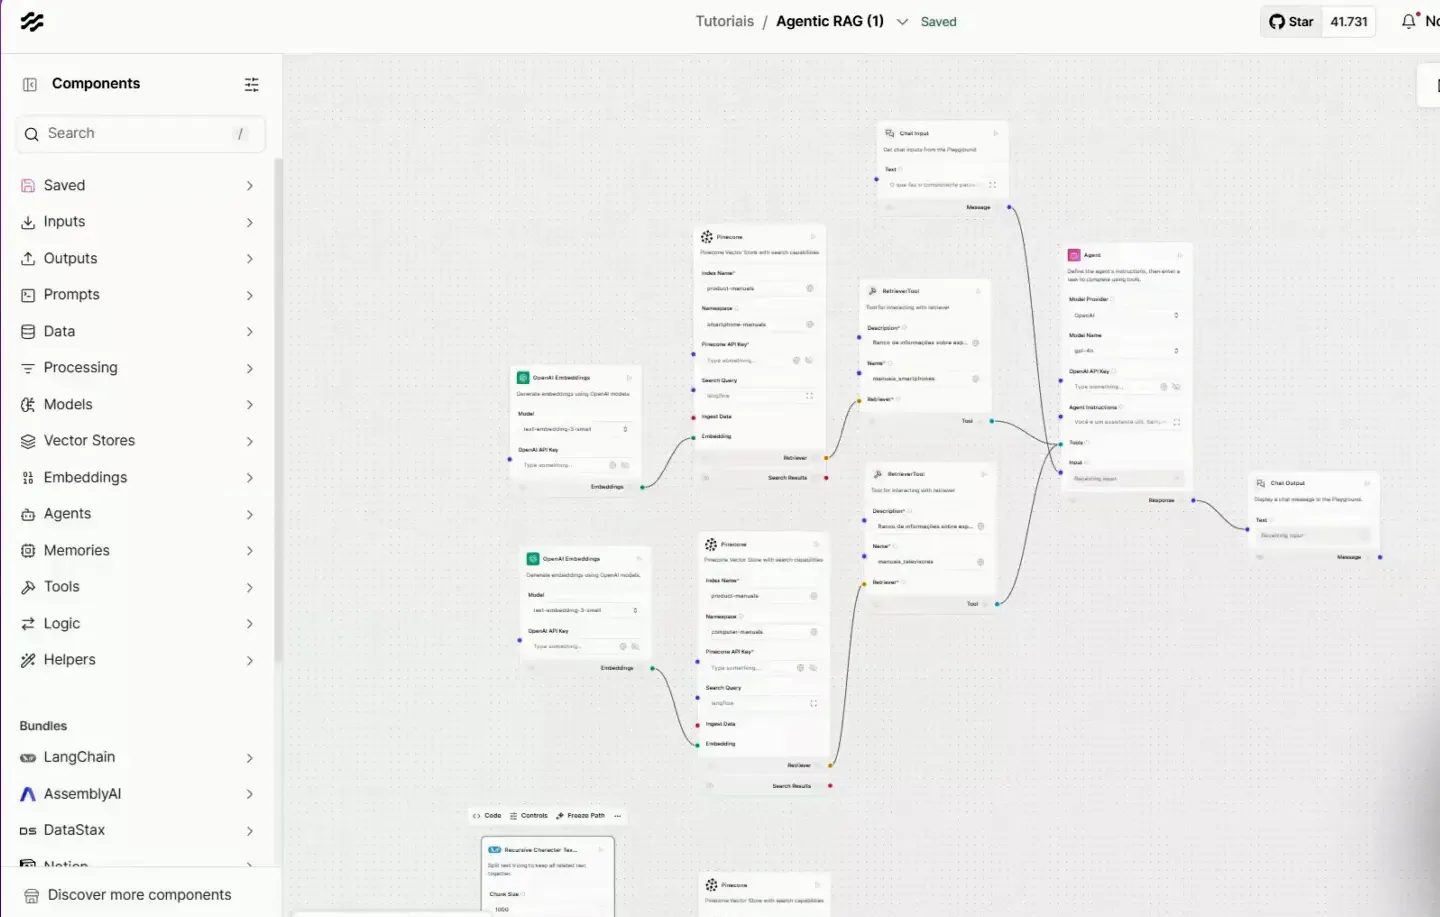The height and width of the screenshot is (917, 1440).
Task: Open the component filter settings icon
Action: pyautogui.click(x=252, y=84)
